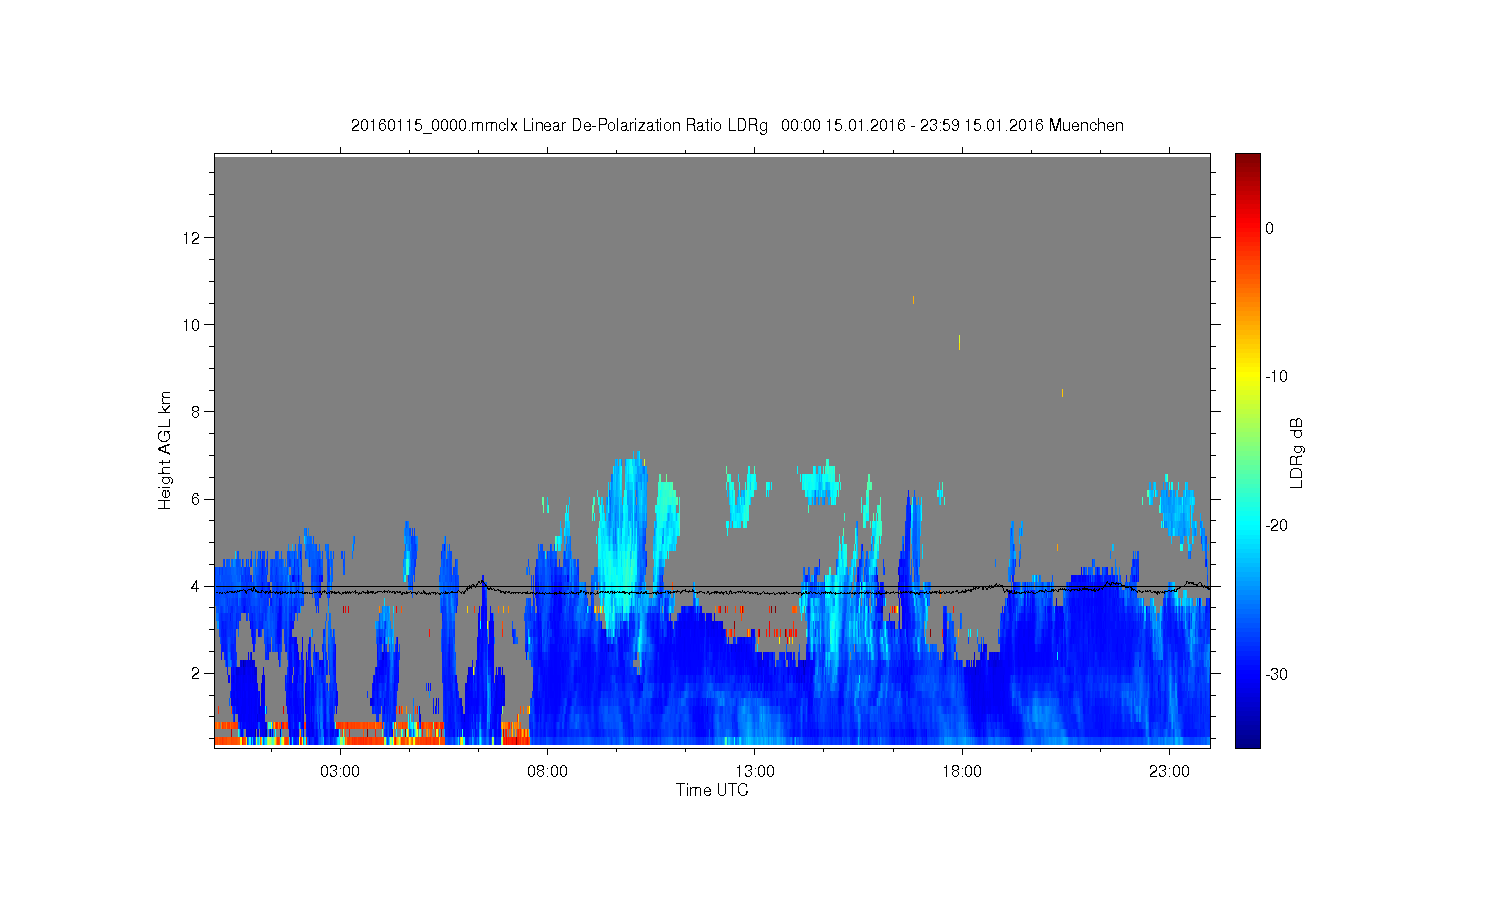Click the 'LDRg dB' colorbar label
Screen dimensions: 1500x900
point(1296,452)
